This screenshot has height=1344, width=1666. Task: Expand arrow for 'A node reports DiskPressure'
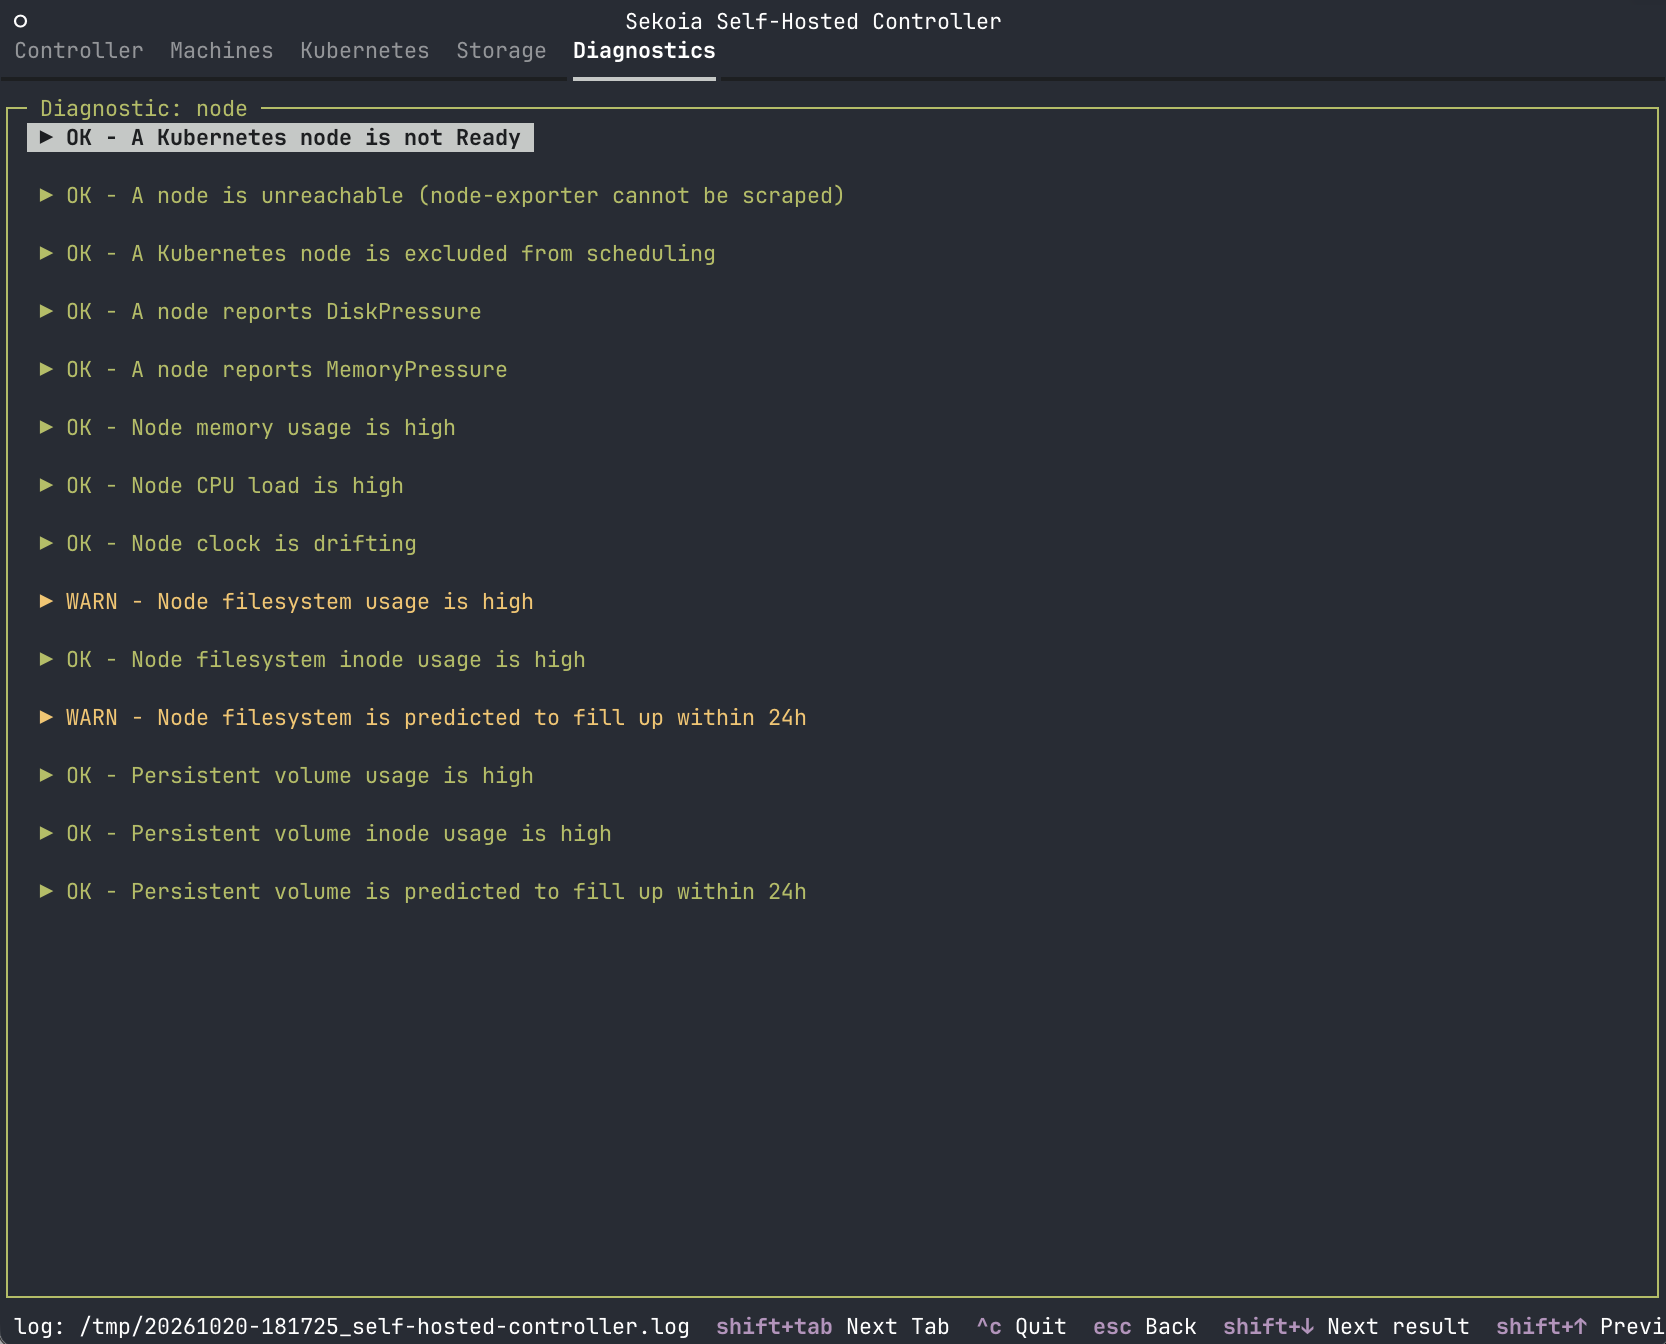[x=46, y=311]
